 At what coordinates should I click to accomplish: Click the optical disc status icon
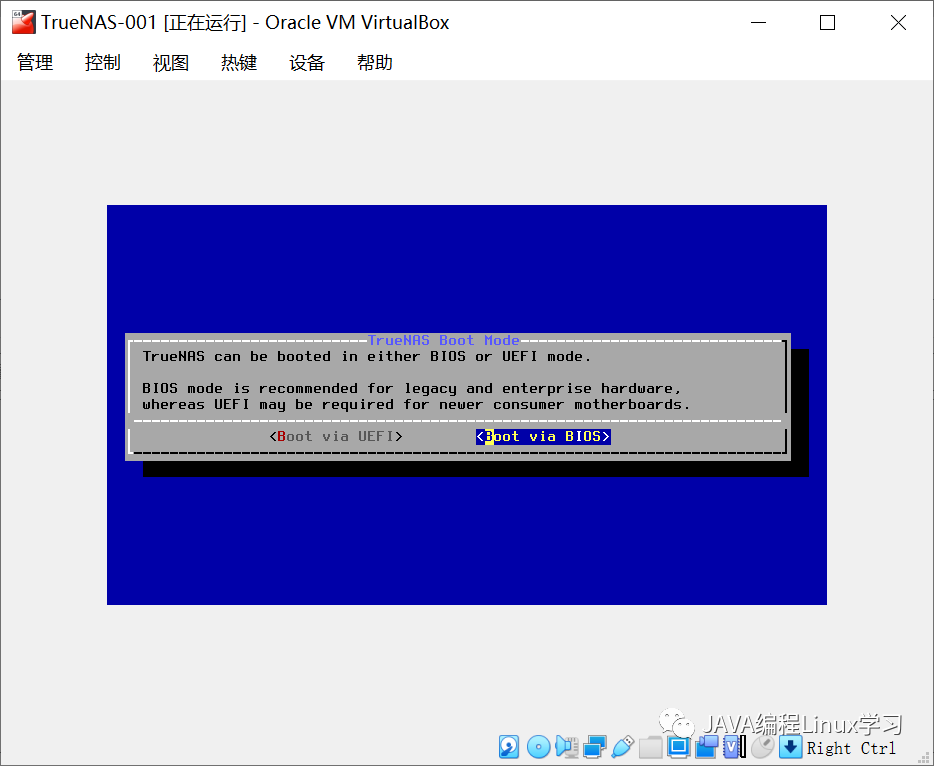click(x=538, y=747)
